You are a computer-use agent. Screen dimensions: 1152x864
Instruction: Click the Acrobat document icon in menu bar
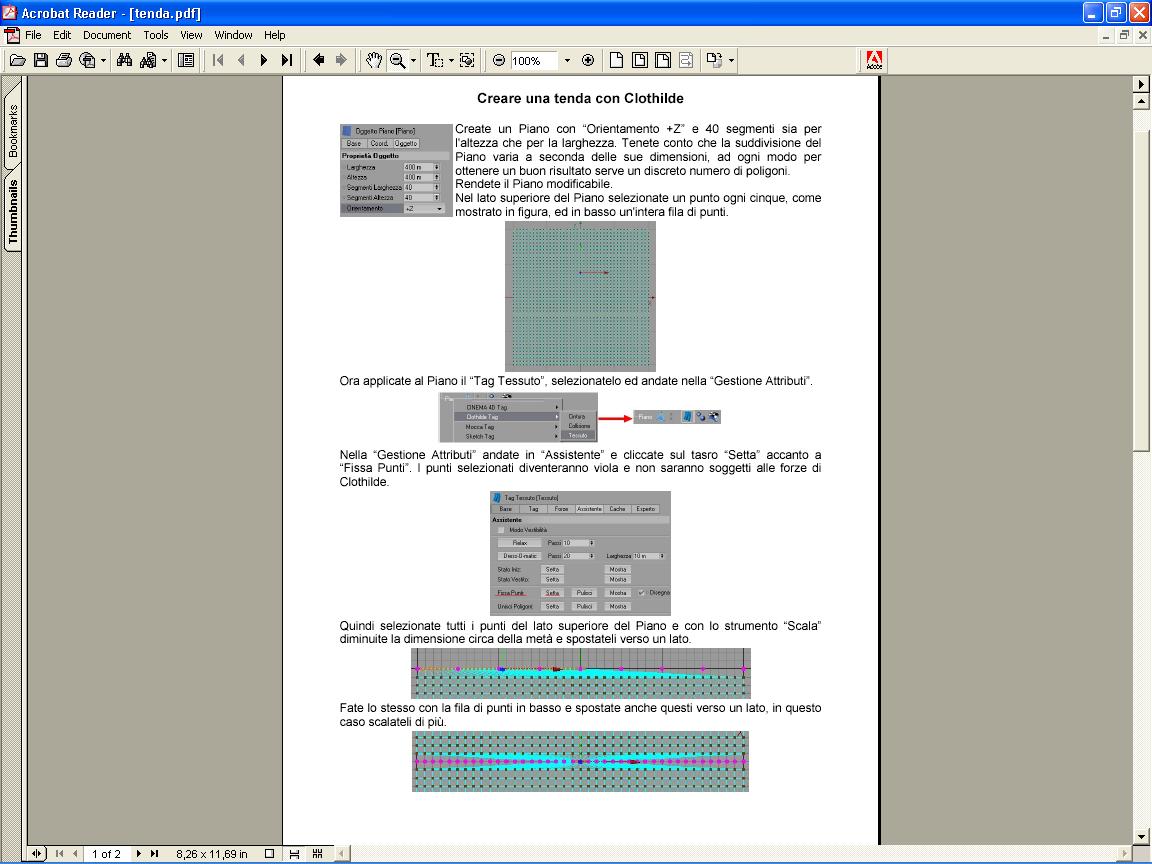coord(12,35)
